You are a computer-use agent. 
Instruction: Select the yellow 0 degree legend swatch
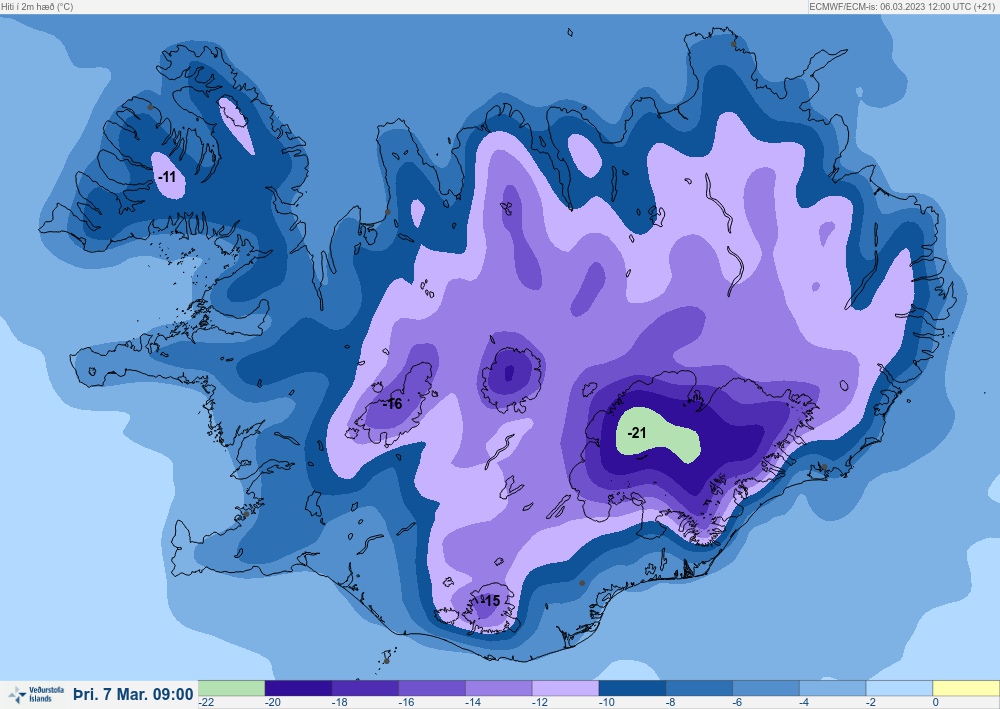coord(966,688)
